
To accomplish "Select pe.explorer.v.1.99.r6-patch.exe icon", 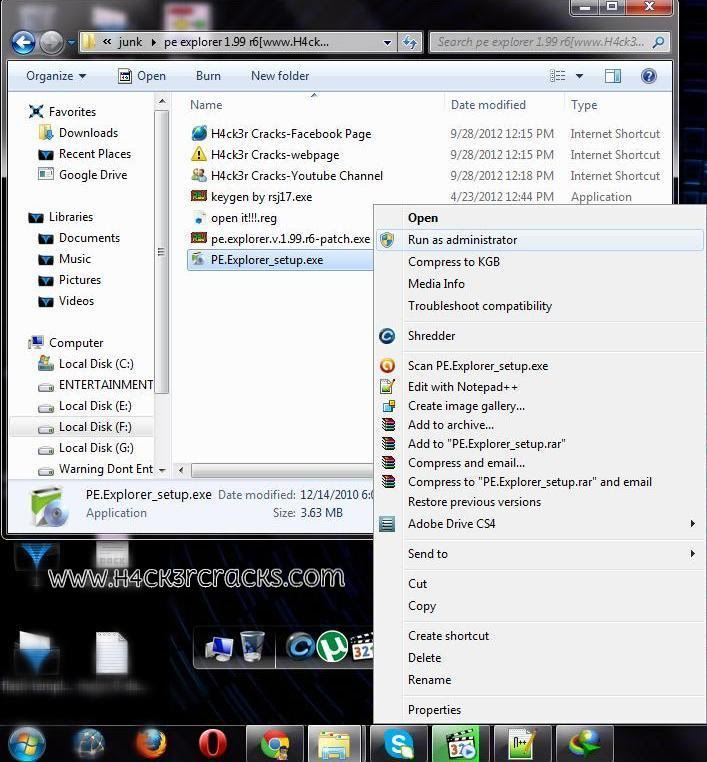I will [199, 238].
